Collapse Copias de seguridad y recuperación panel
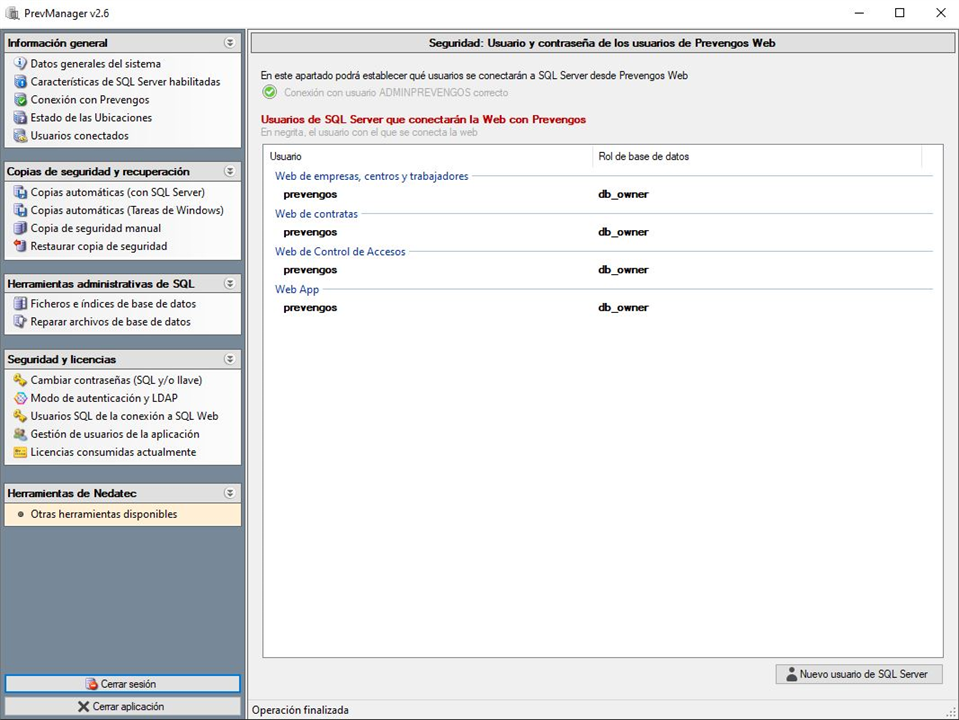 230,171
